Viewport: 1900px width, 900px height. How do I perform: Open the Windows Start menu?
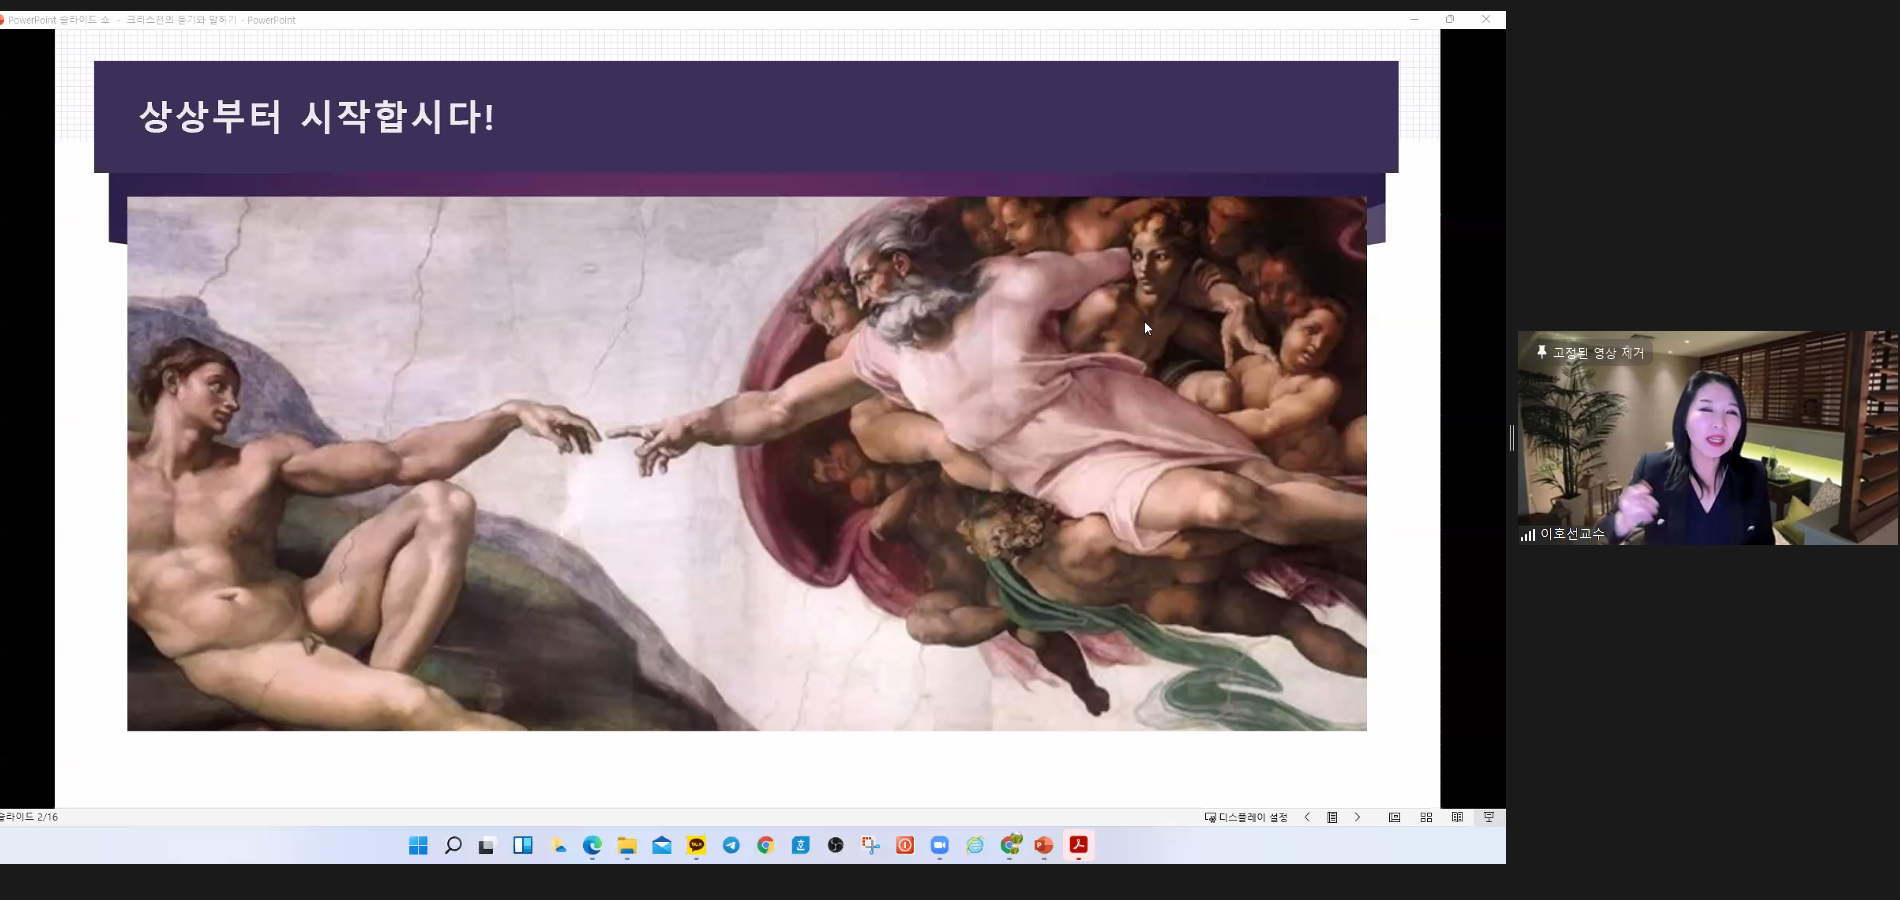coord(418,846)
